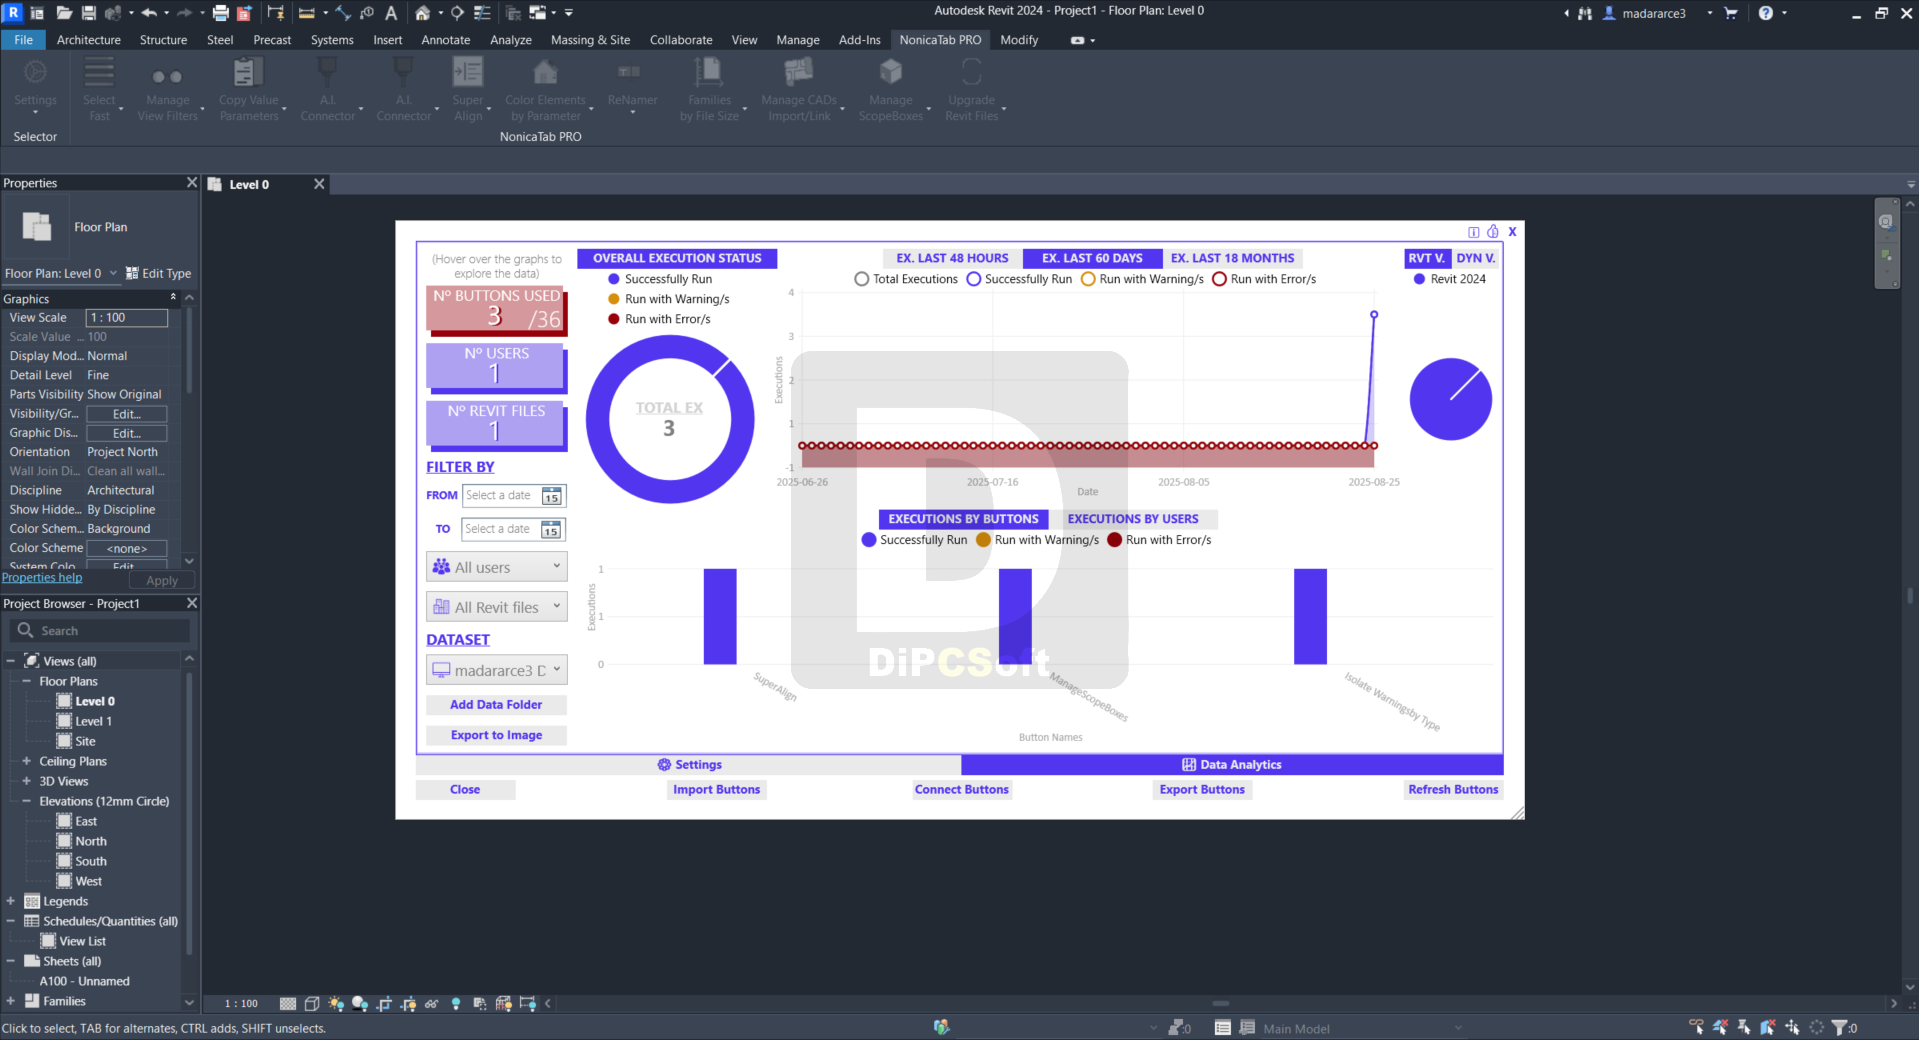Viewport: 1920px width, 1040px height.
Task: Click the Visual Style icon in view control bar
Action: (312, 1003)
